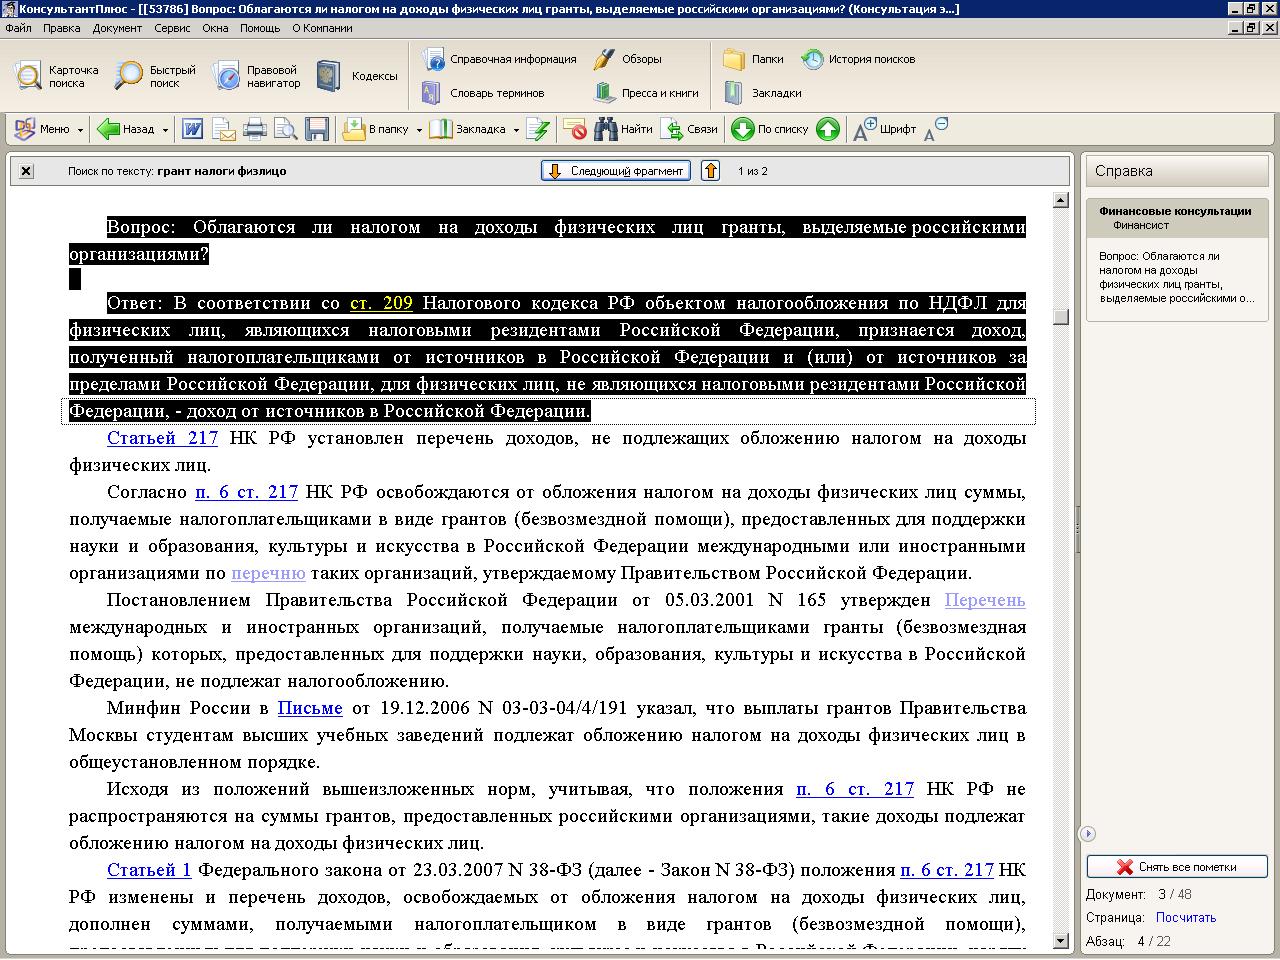1280x960 pixels.
Task: Click the Посчитать page count link
Action: 1186,917
